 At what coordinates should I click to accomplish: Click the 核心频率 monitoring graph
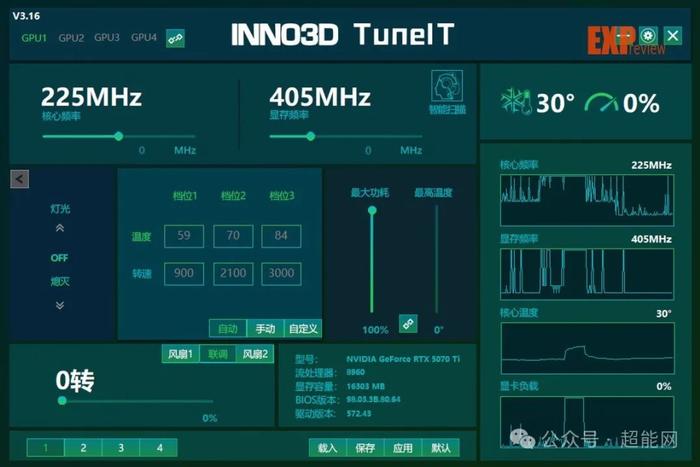[x=587, y=200]
